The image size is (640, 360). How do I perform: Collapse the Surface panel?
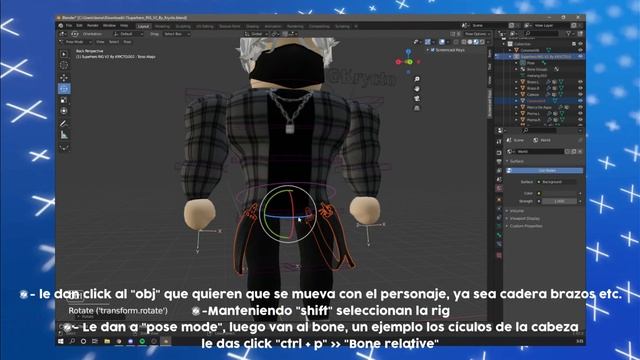click(516, 161)
